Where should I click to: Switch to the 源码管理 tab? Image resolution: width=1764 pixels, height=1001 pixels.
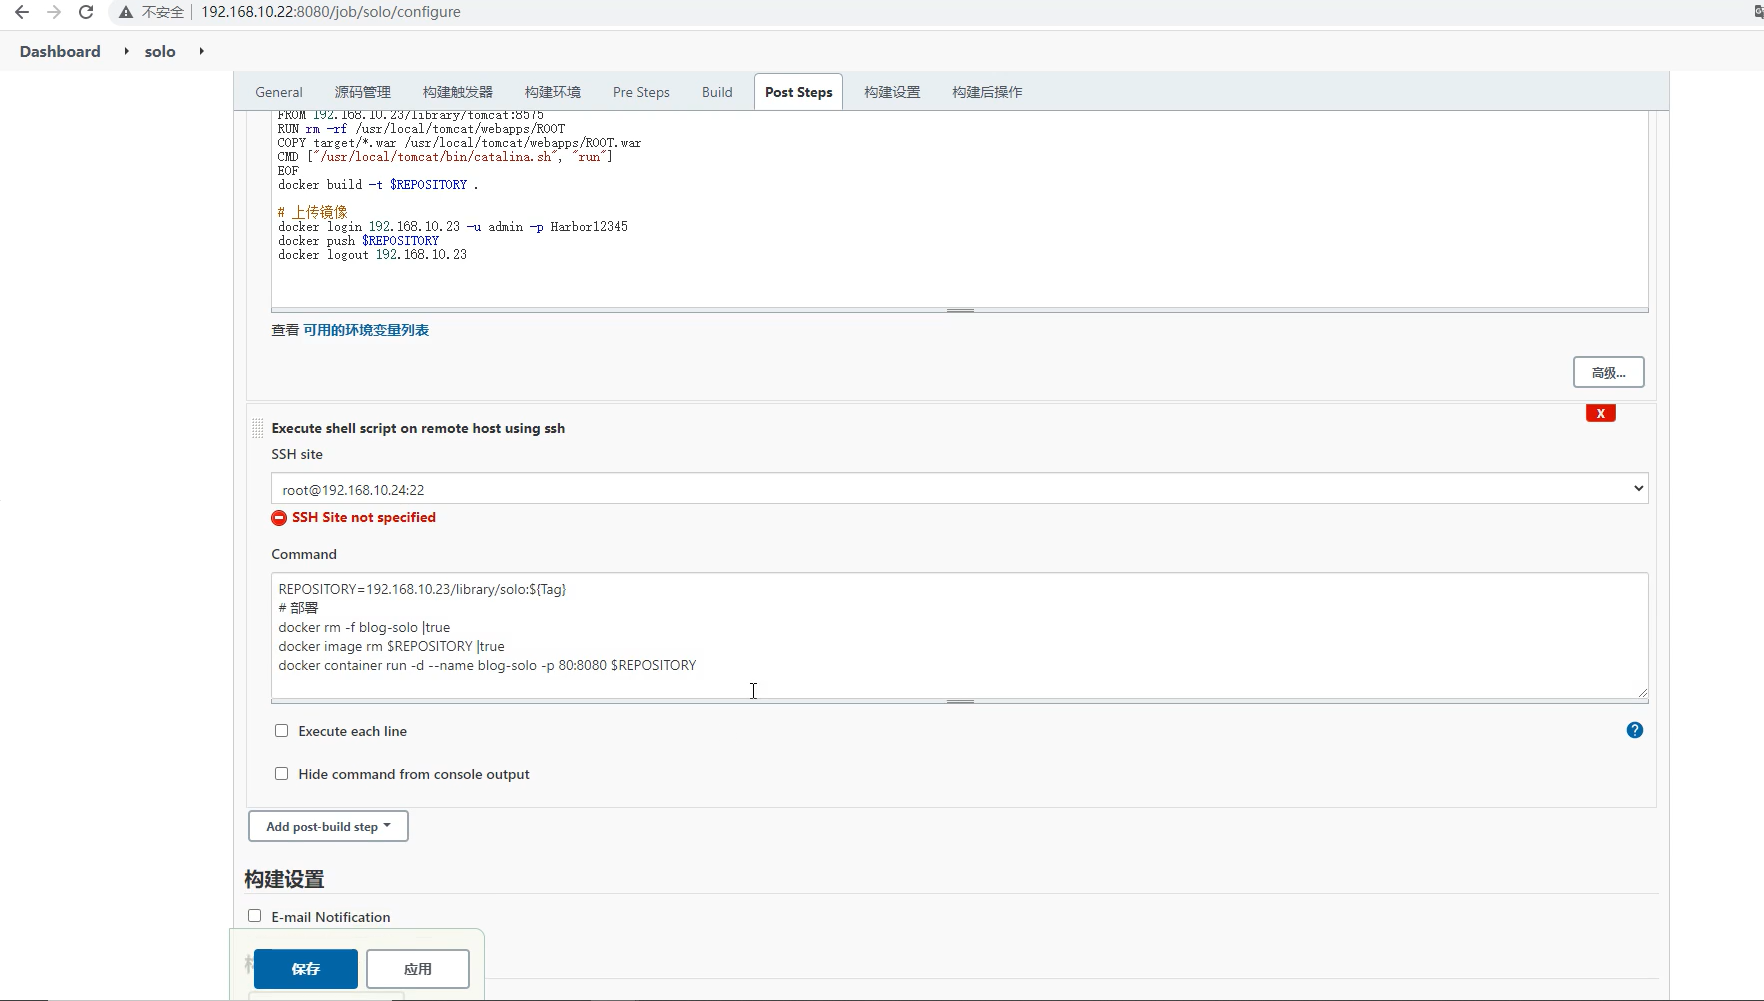362,92
